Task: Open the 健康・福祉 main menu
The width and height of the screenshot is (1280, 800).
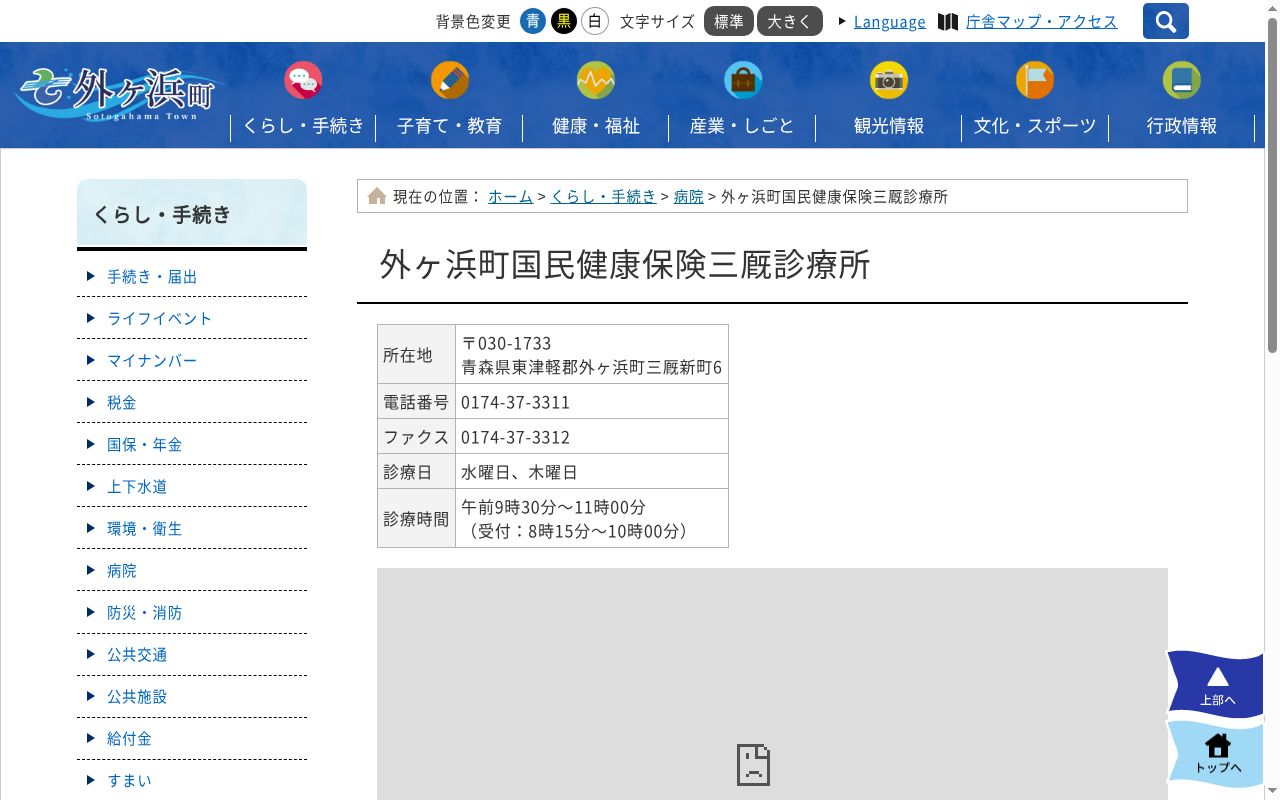Action: tap(596, 126)
